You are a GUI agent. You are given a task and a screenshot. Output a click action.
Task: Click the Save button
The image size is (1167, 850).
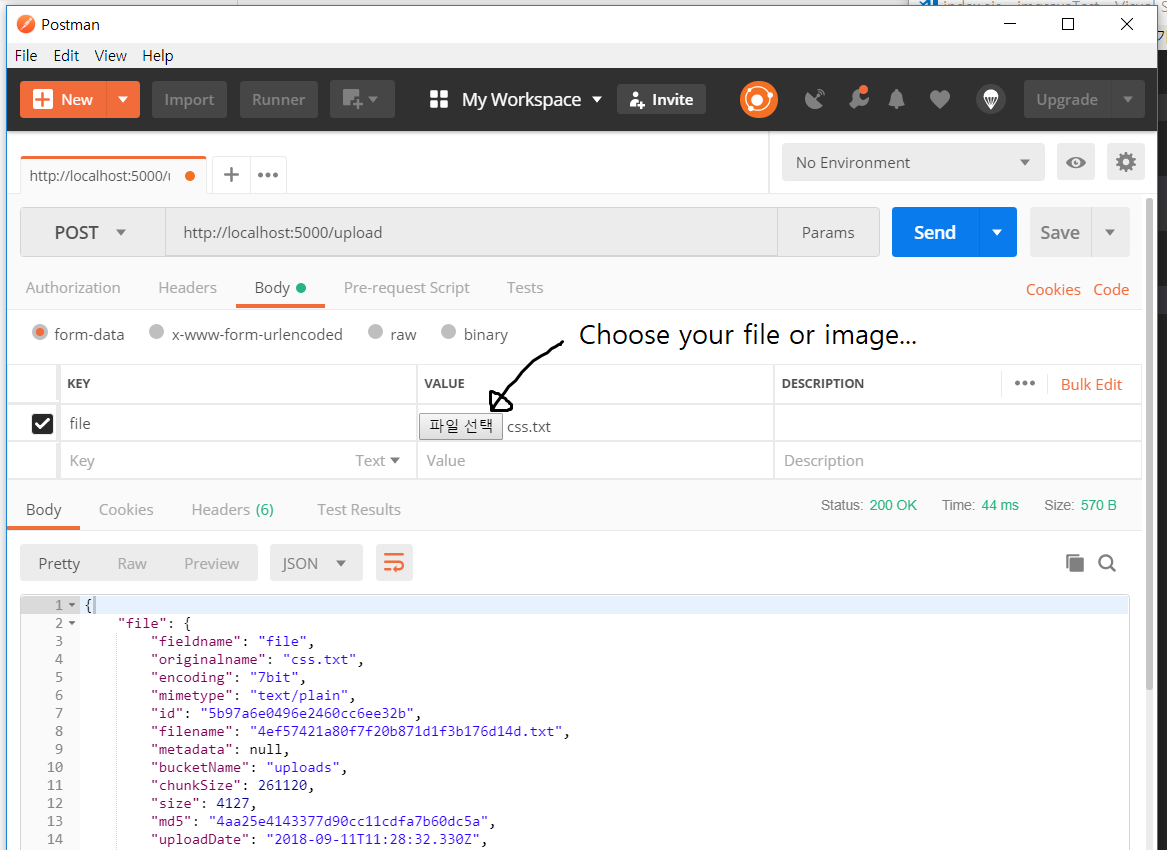(1060, 232)
